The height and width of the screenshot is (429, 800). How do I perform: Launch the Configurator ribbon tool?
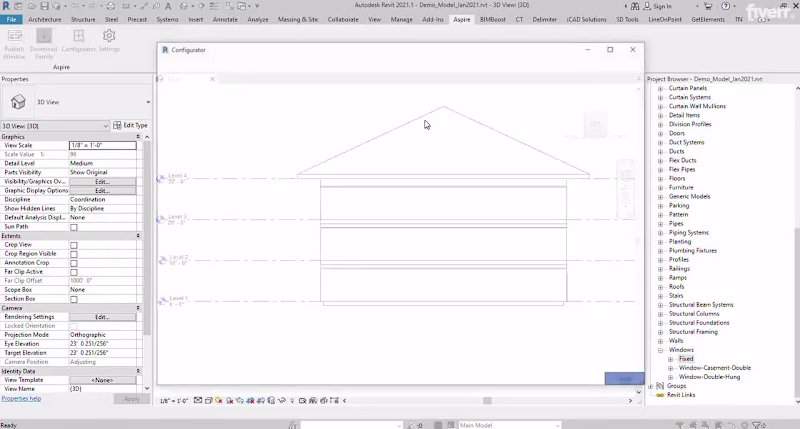(79, 41)
